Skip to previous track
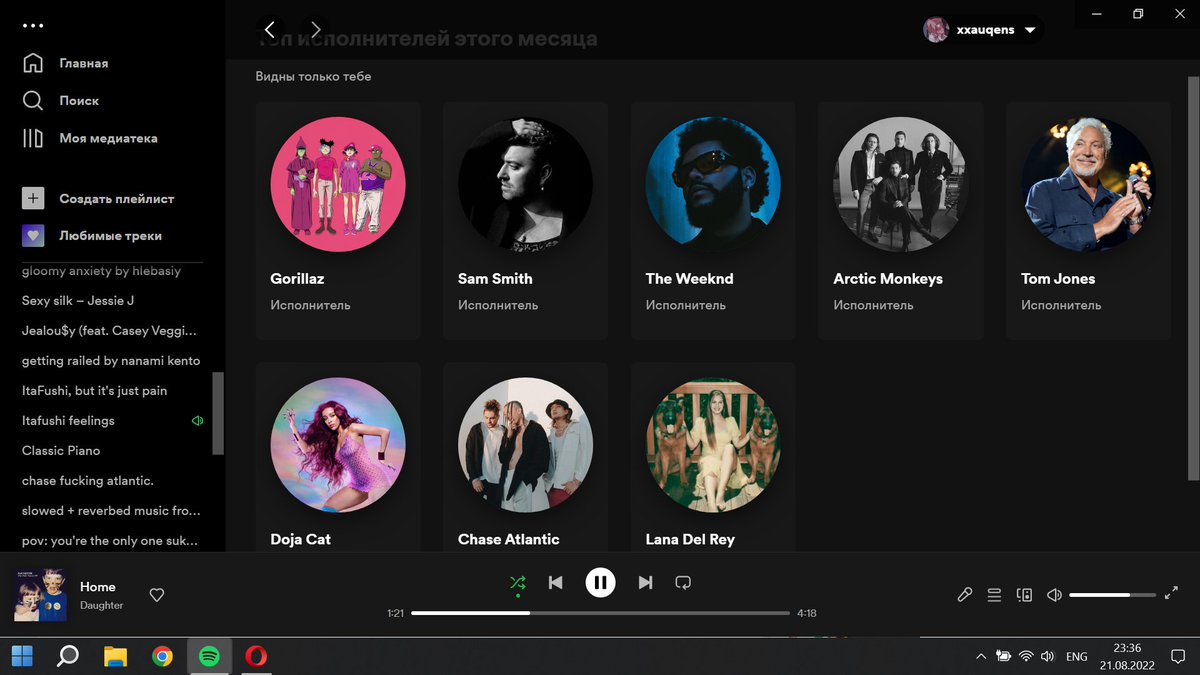 coord(556,582)
